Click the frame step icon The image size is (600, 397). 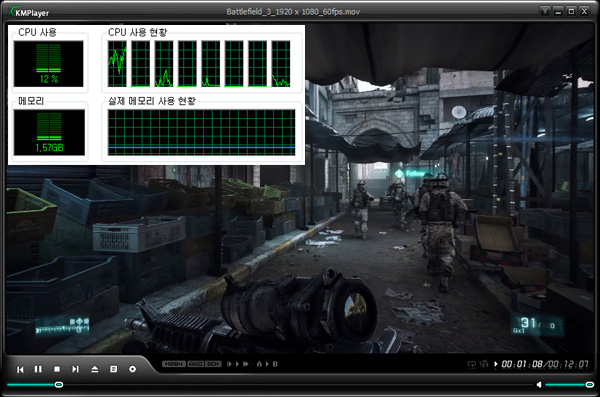(229, 364)
